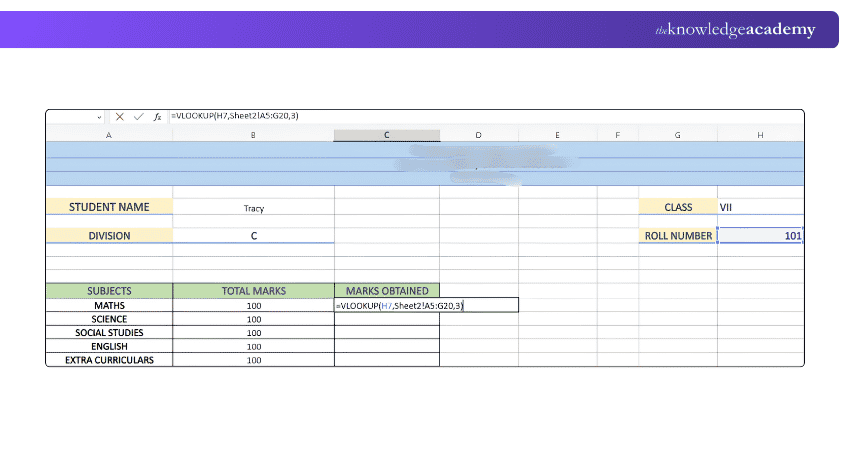Select total marks 100 for SOCIAL STUDIES
The width and height of the screenshot is (850, 450).
click(x=253, y=332)
